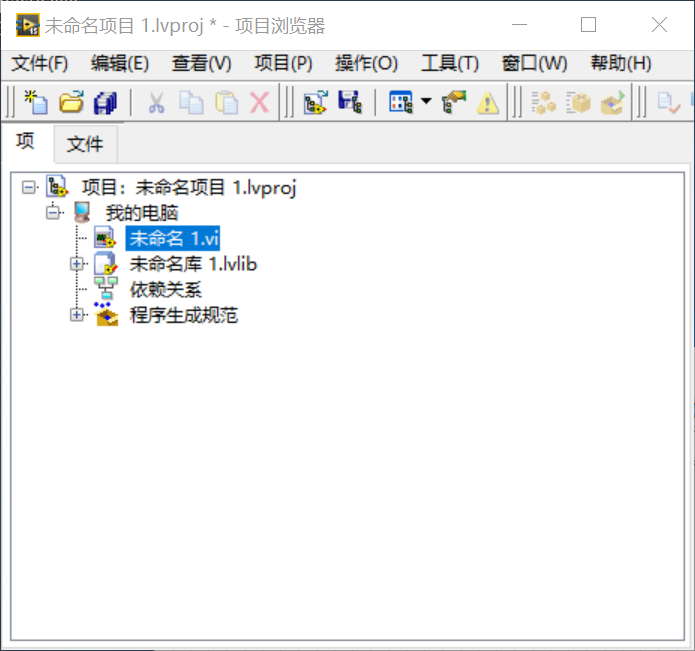
Task: Switch to the 文件 tab
Action: 85,144
